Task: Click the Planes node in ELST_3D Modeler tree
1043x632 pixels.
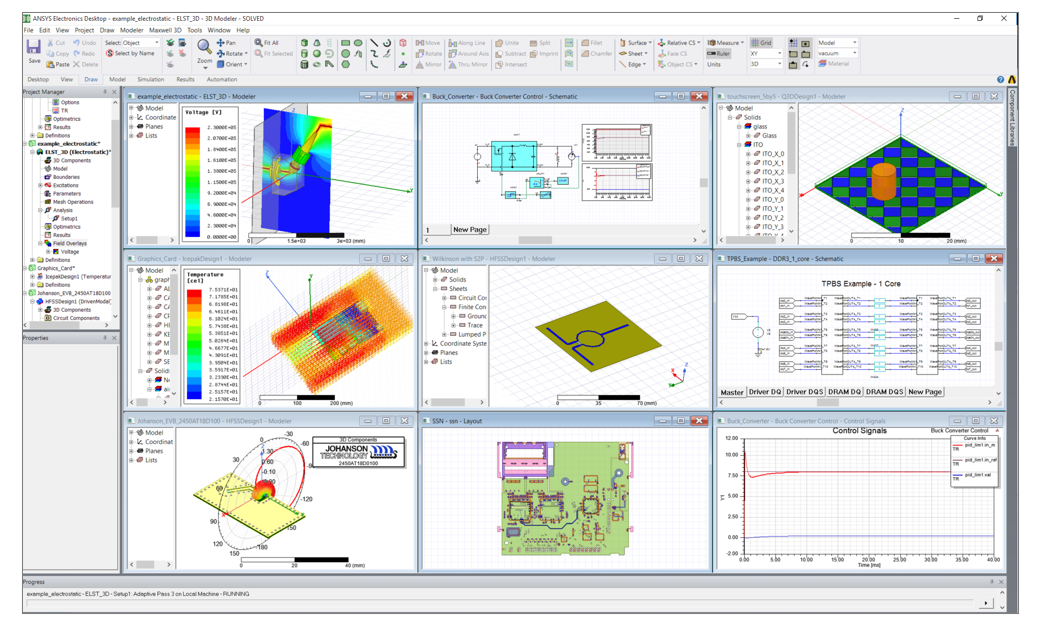Action: 154,126
